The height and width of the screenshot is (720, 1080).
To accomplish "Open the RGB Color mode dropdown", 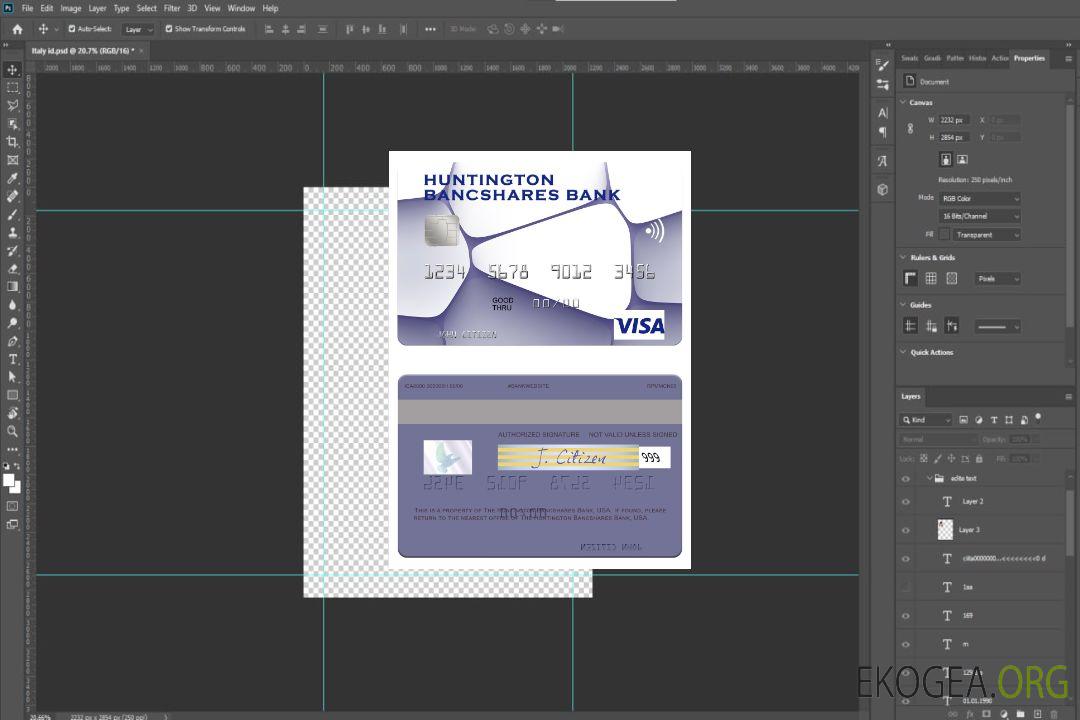I will [979, 198].
